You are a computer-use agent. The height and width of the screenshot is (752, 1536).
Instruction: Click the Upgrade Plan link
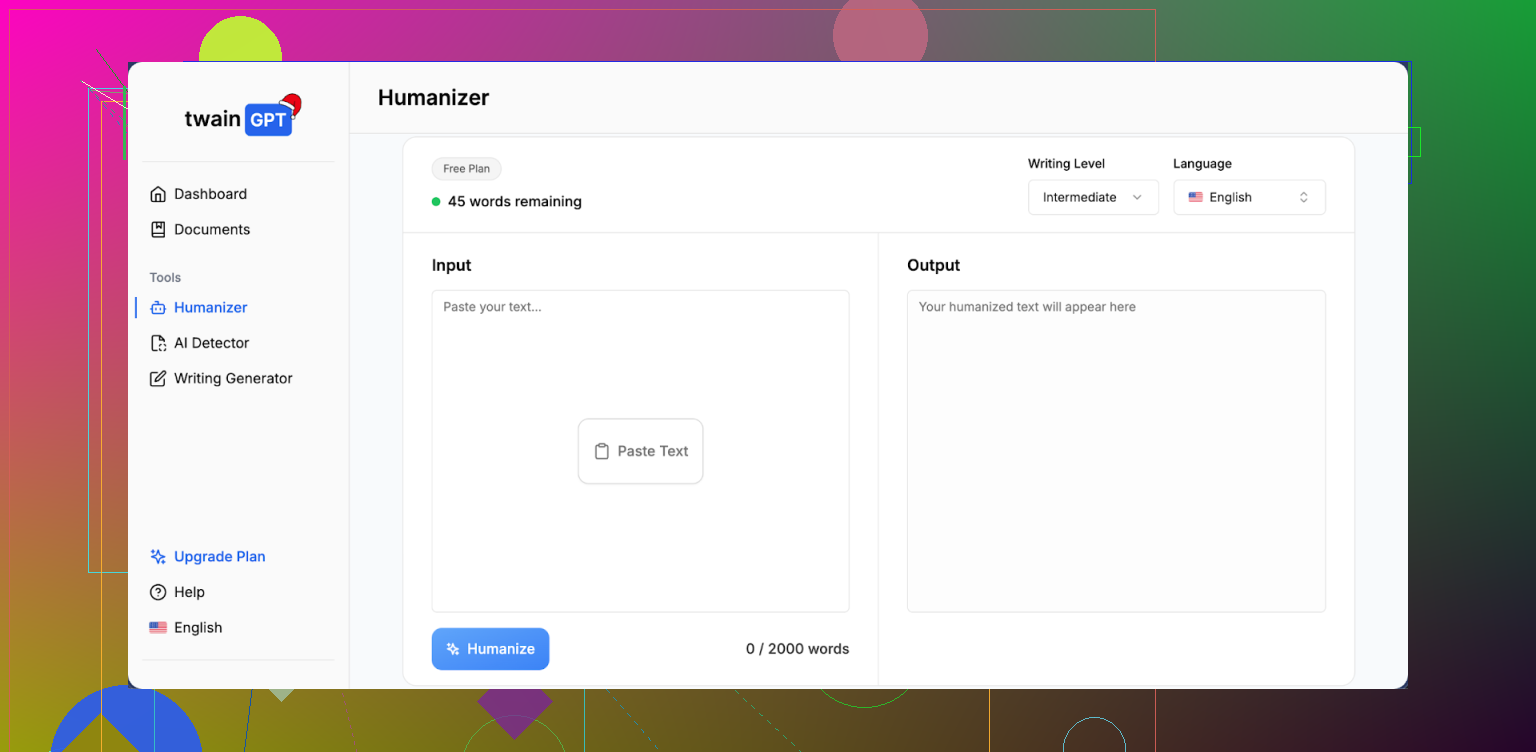[219, 557]
